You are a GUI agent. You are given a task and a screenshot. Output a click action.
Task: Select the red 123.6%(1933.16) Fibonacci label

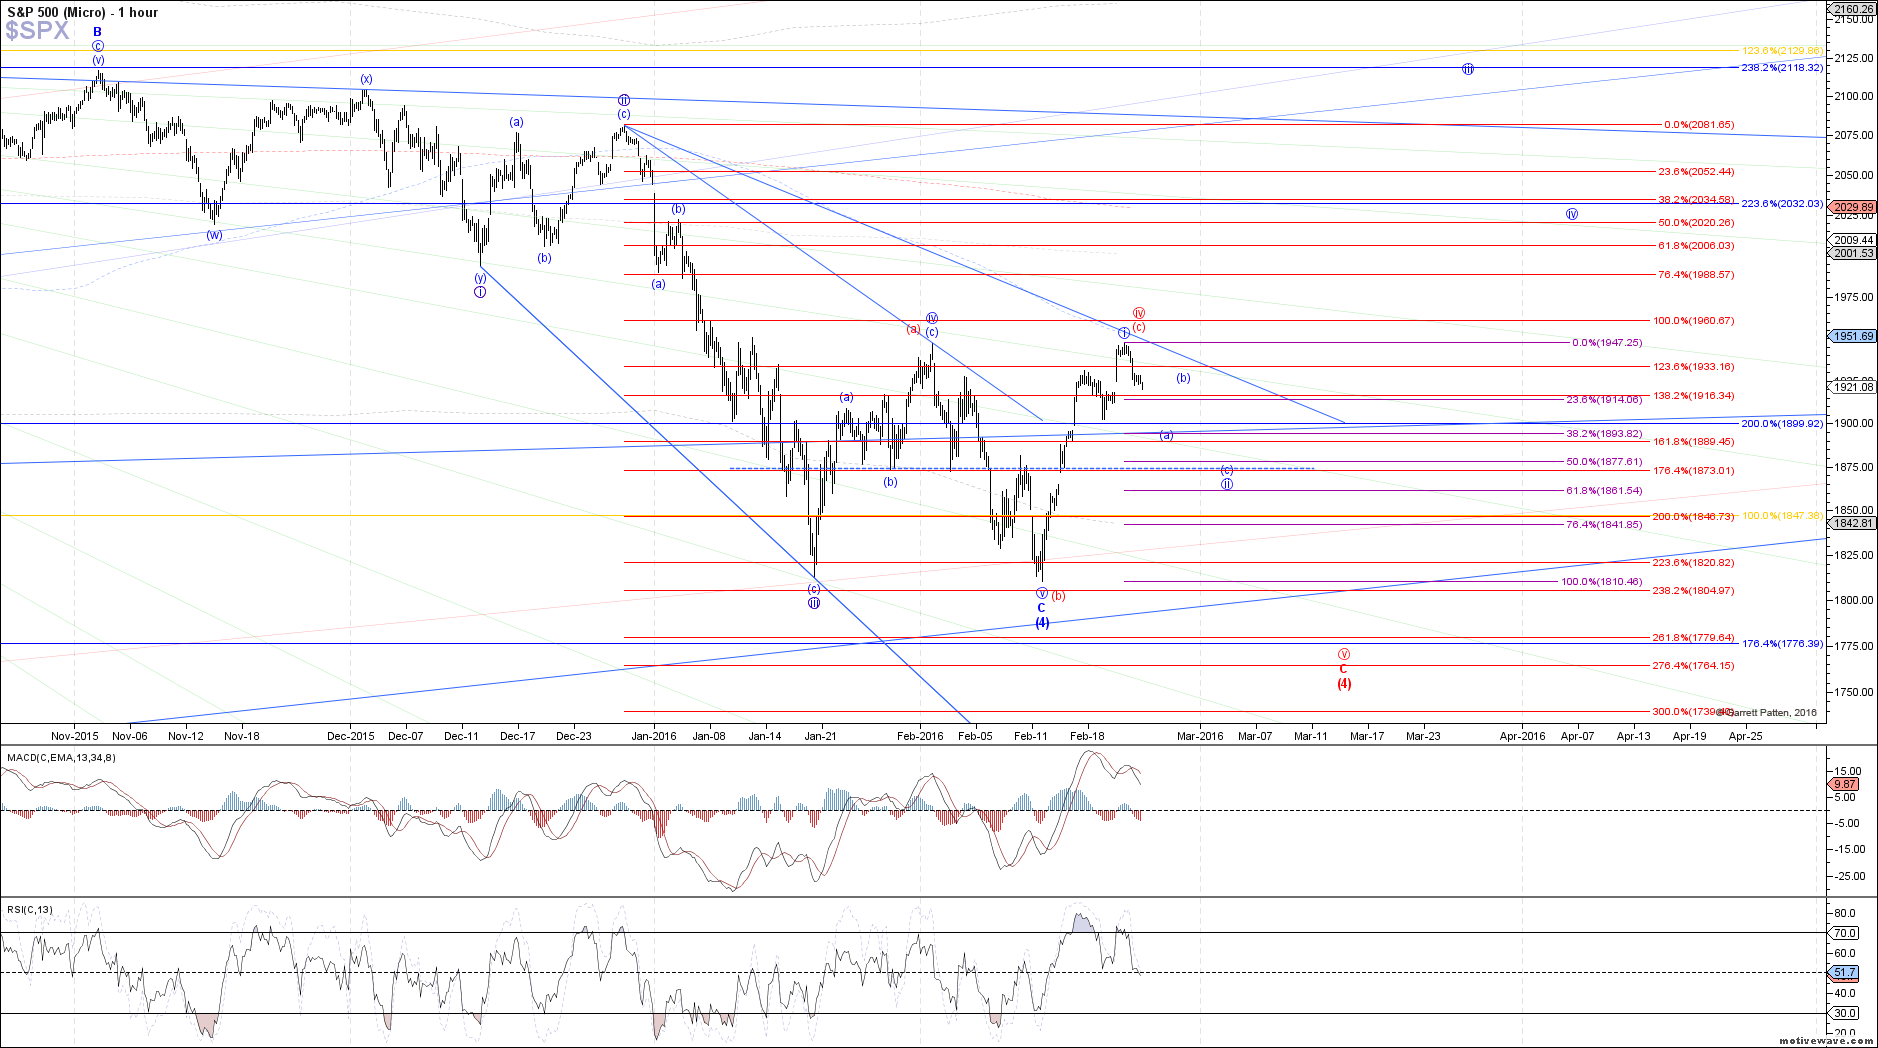(x=1694, y=367)
